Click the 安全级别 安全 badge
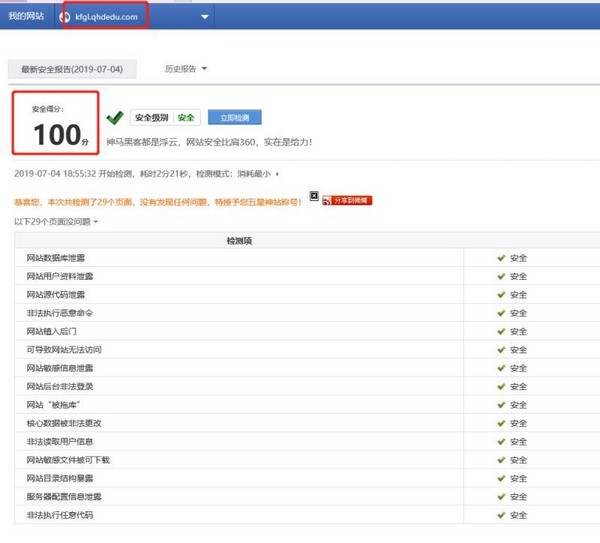The image size is (600, 543). click(x=165, y=117)
